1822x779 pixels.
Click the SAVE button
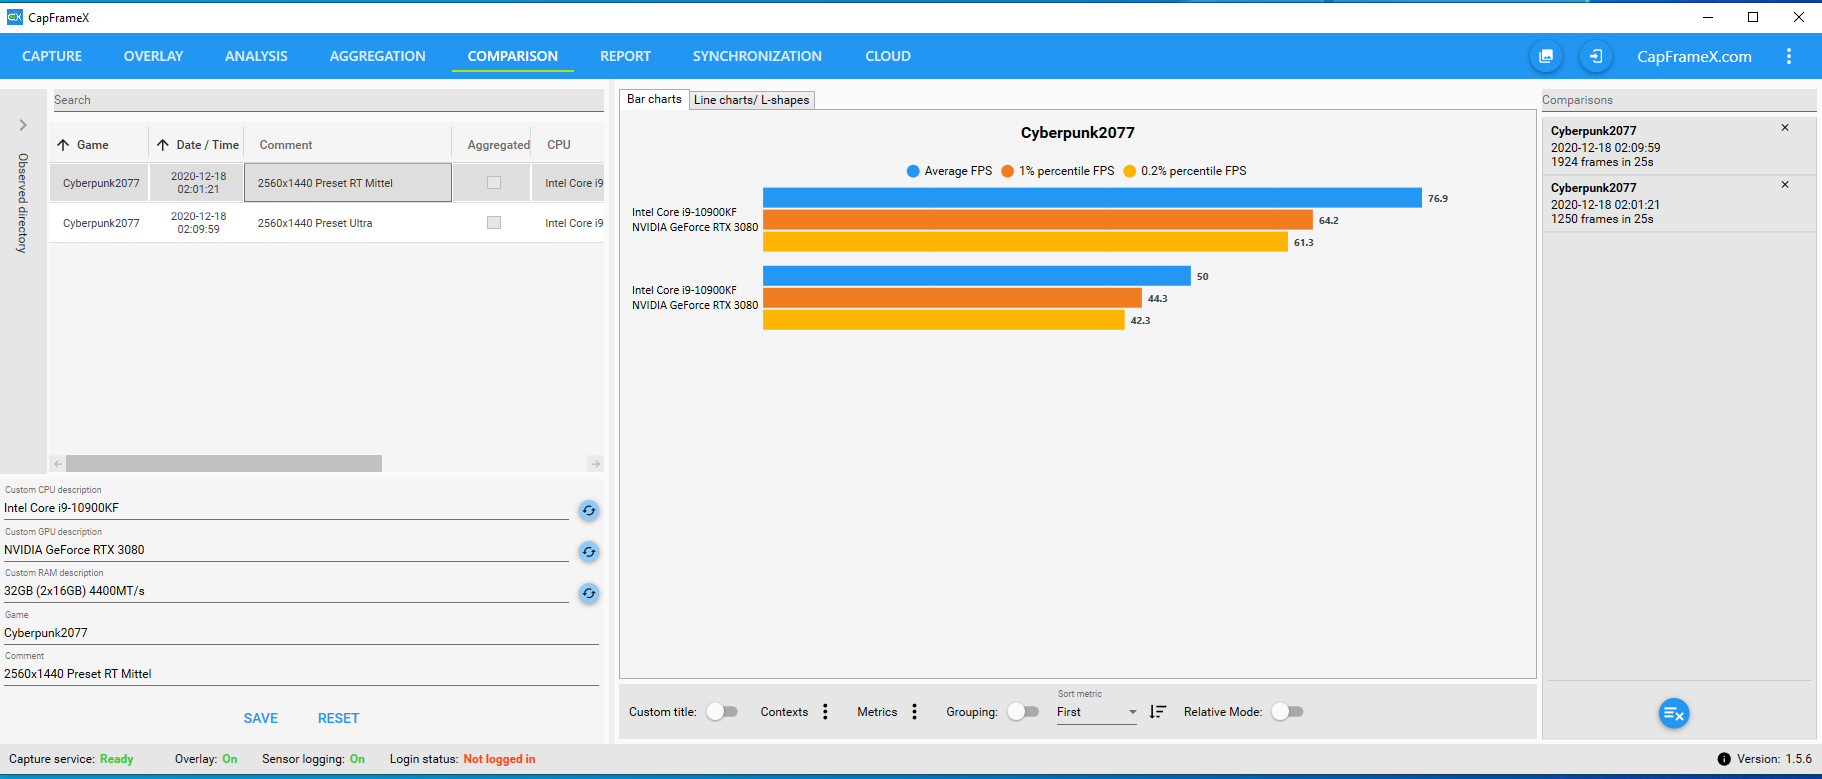point(261,718)
